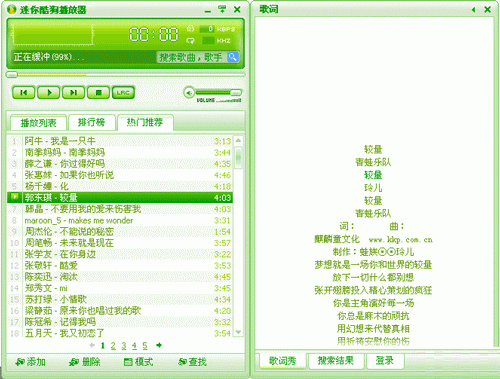Select song 陈冠希 - 记得我吗

(x=120, y=322)
